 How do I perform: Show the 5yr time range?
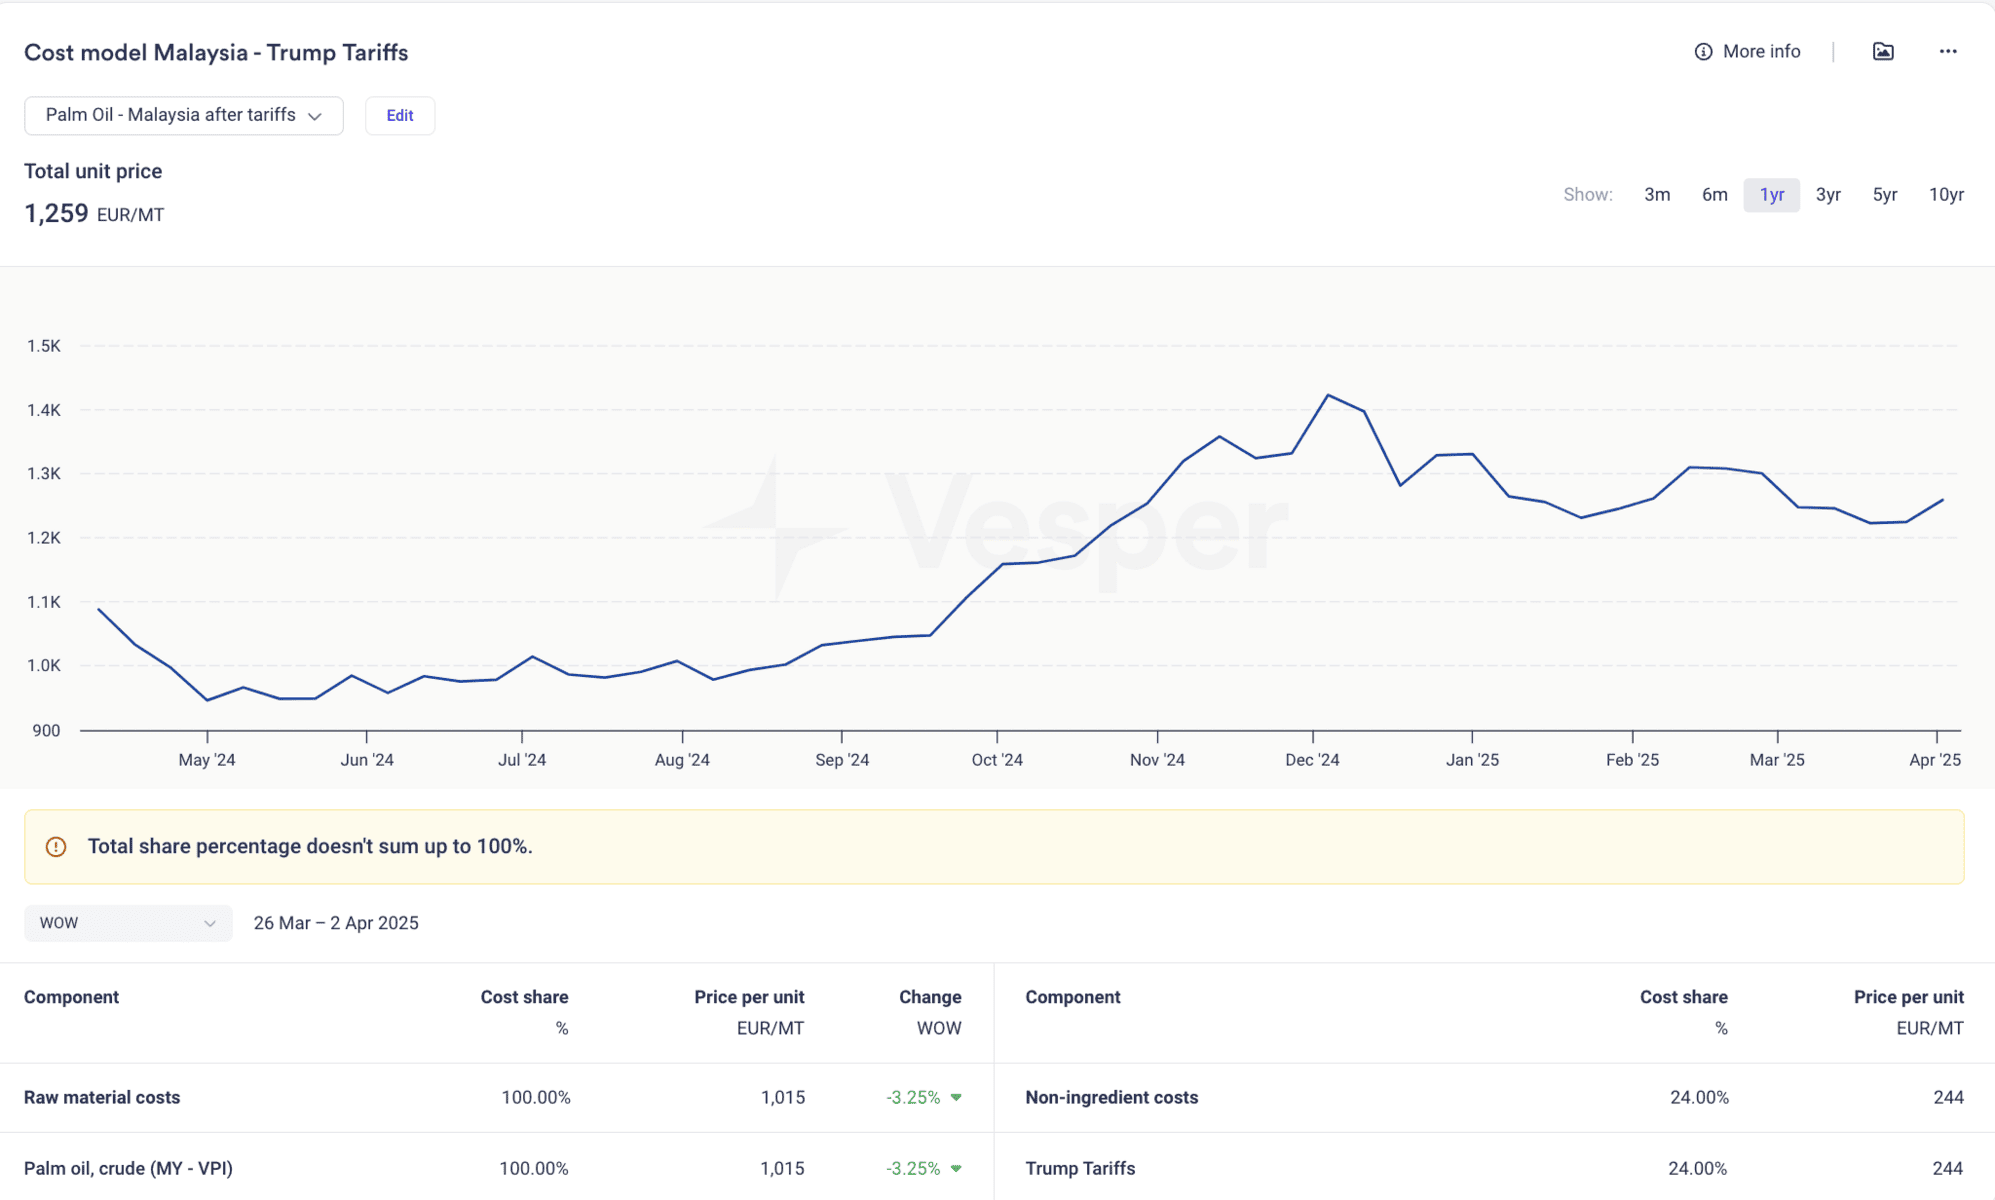coord(1884,195)
